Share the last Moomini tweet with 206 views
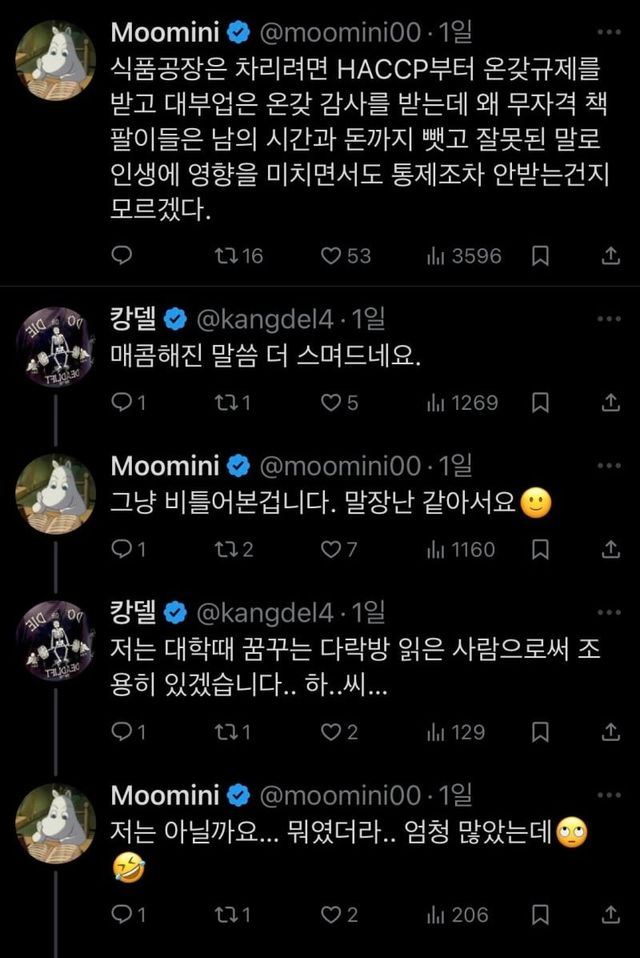Image resolution: width=640 pixels, height=958 pixels. point(610,914)
